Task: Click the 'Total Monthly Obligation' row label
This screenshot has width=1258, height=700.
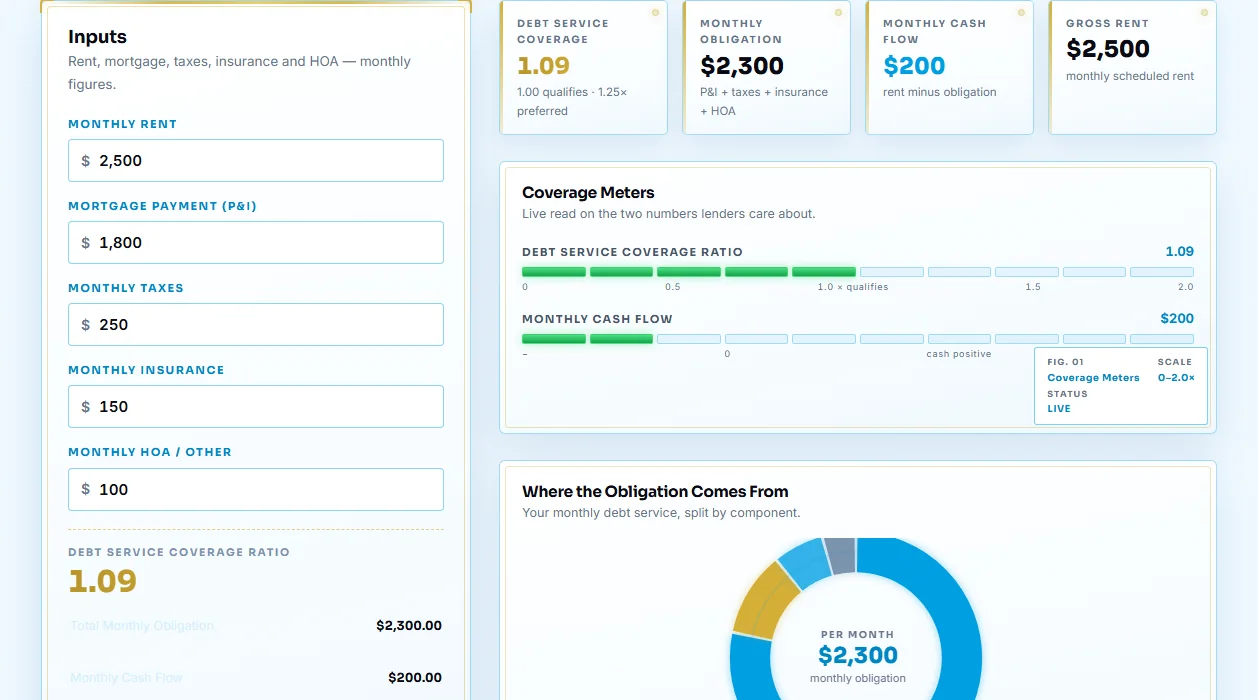Action: tap(142, 626)
